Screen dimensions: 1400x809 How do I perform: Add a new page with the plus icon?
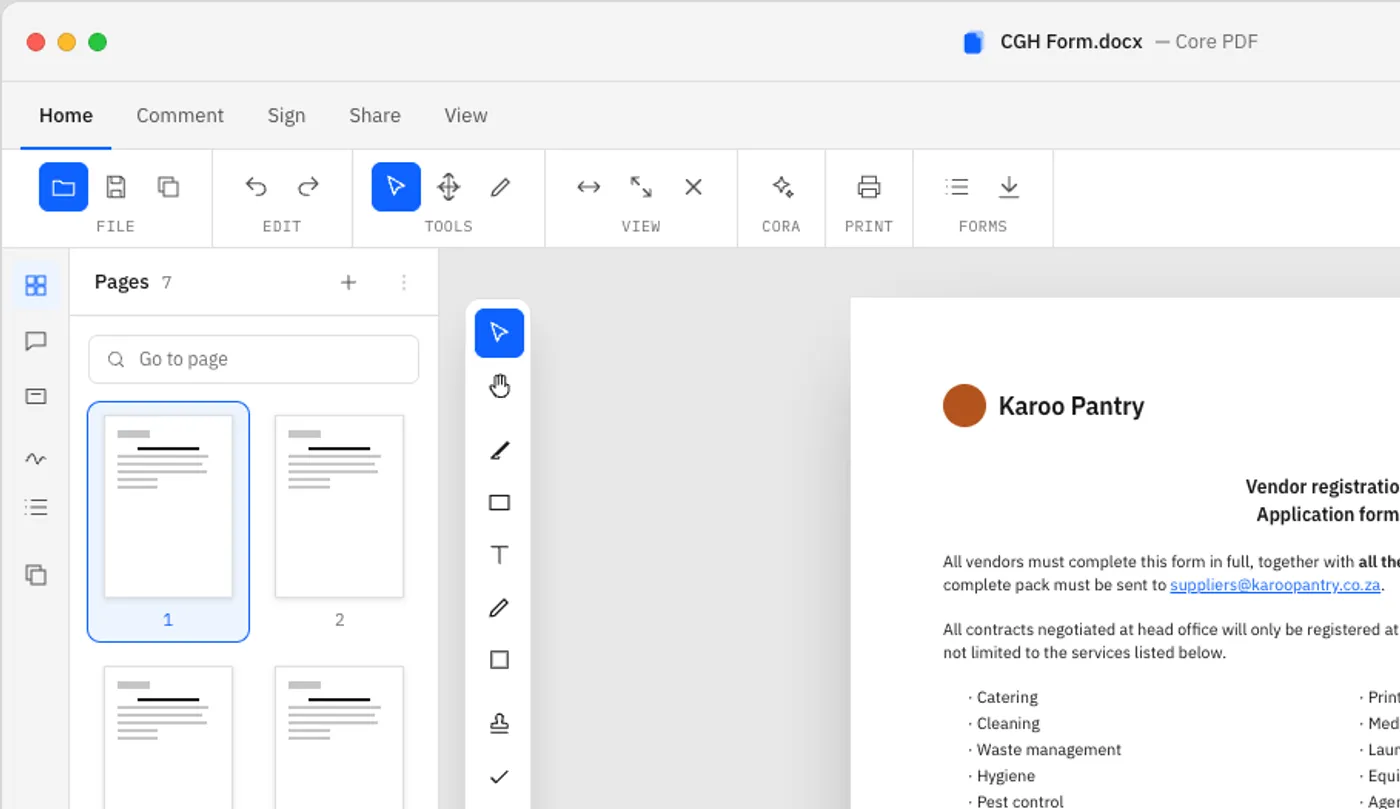pos(348,282)
